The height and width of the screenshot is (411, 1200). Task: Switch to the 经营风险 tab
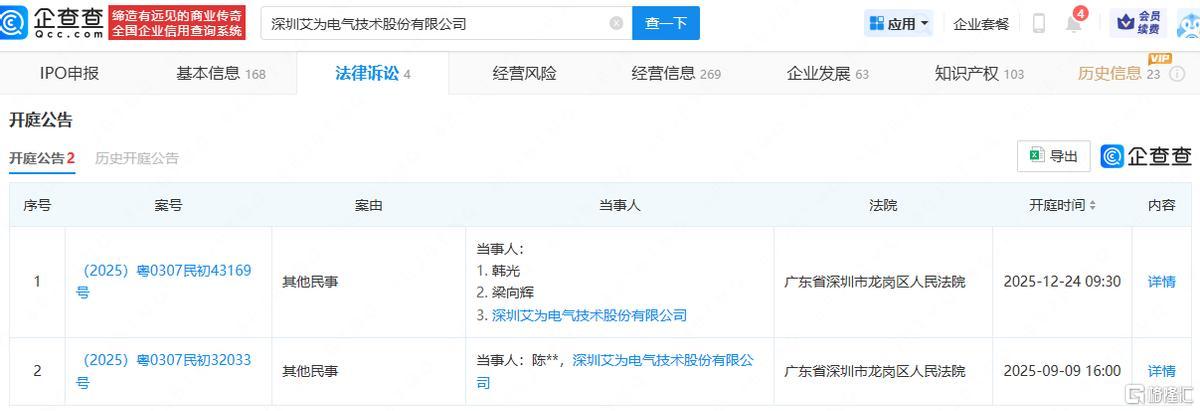[x=524, y=73]
